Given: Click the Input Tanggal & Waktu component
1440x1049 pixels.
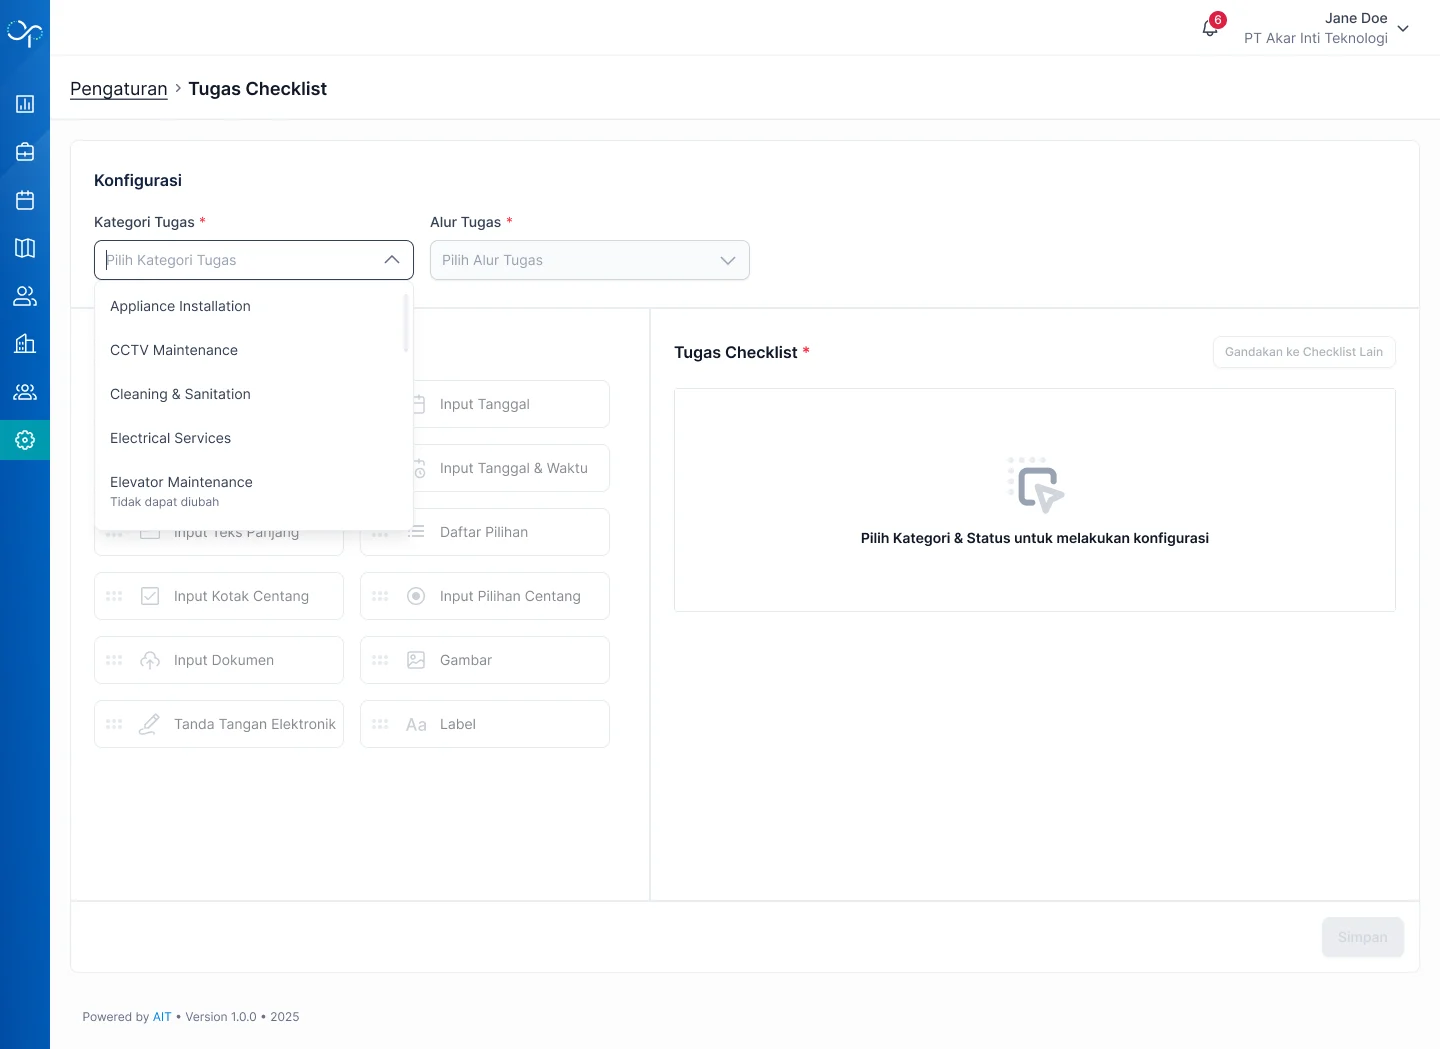Looking at the screenshot, I should 511,468.
